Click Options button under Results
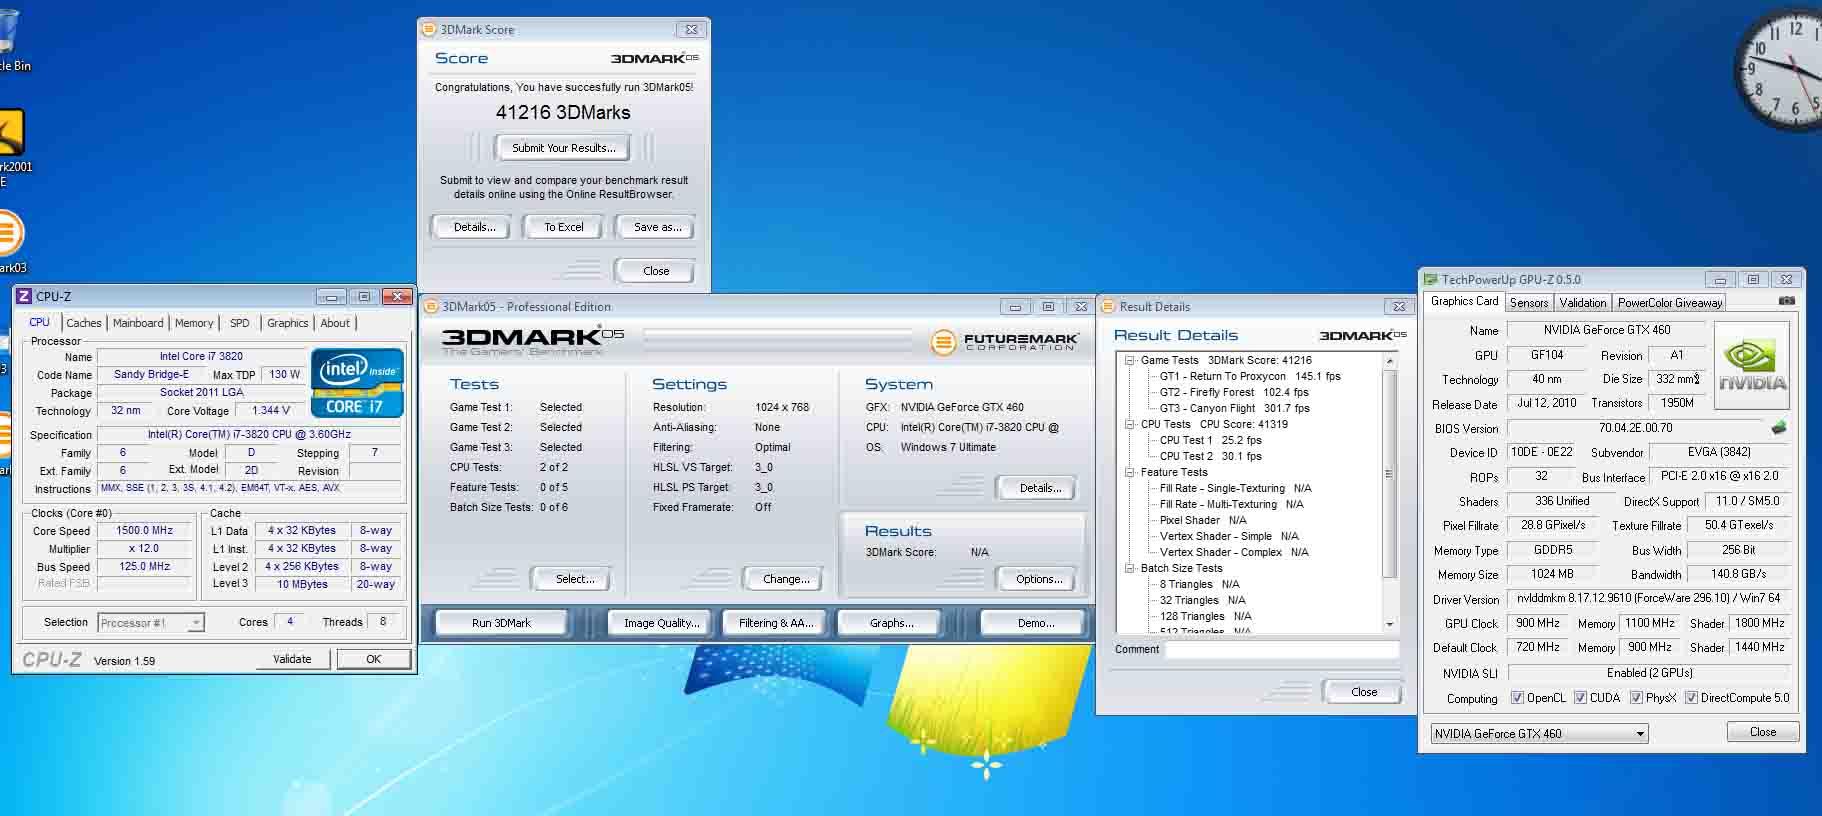1822x816 pixels. pyautogui.click(x=1039, y=579)
